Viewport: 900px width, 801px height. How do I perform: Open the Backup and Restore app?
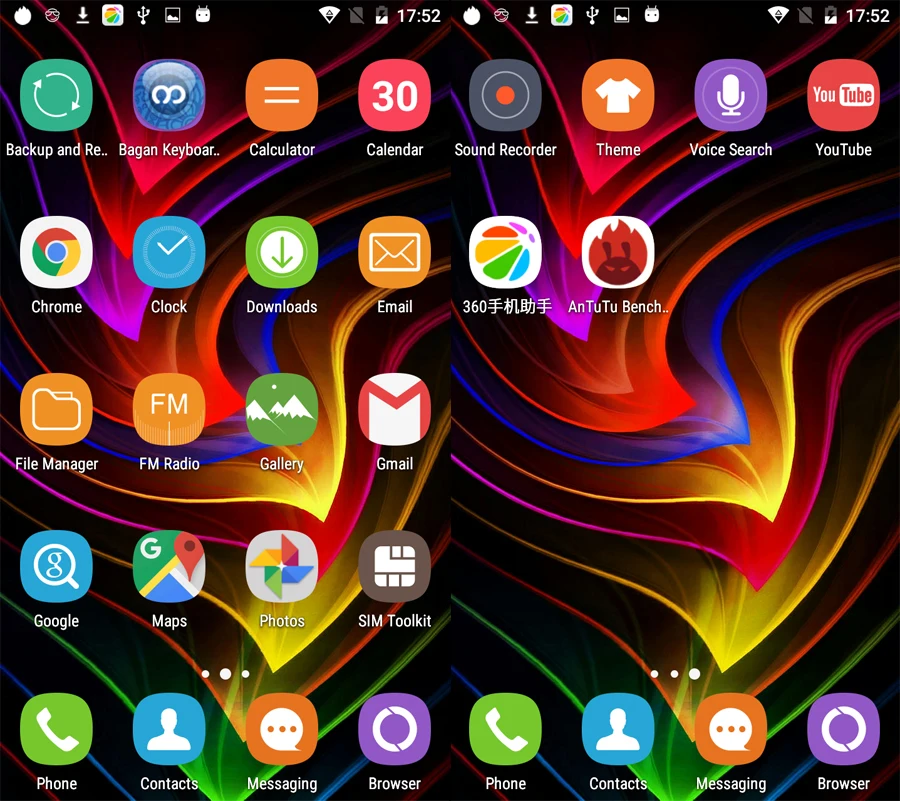[x=56, y=95]
